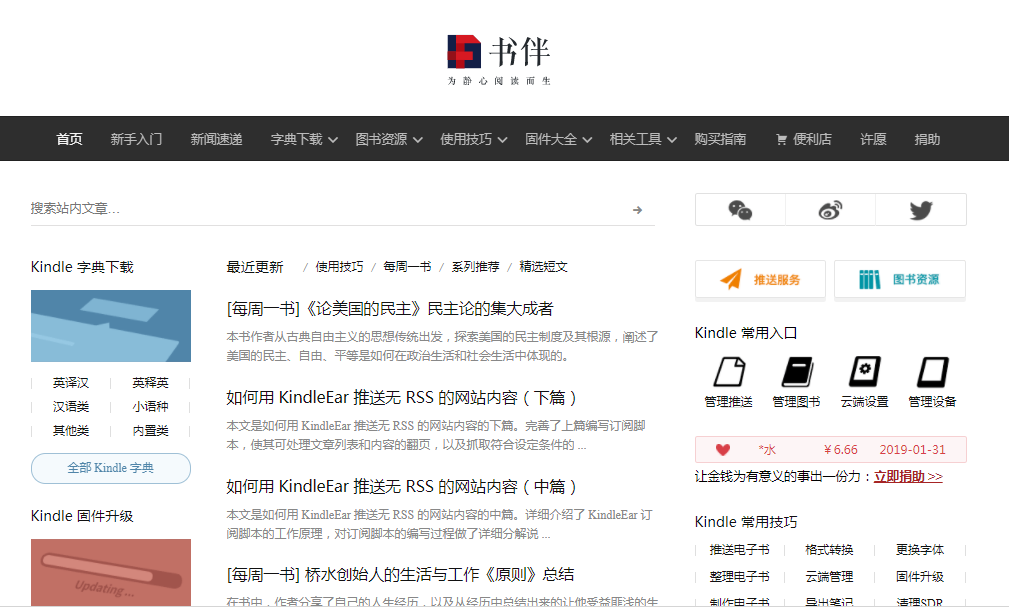
Task: Go to 首页 in navigation bar
Action: click(x=69, y=139)
